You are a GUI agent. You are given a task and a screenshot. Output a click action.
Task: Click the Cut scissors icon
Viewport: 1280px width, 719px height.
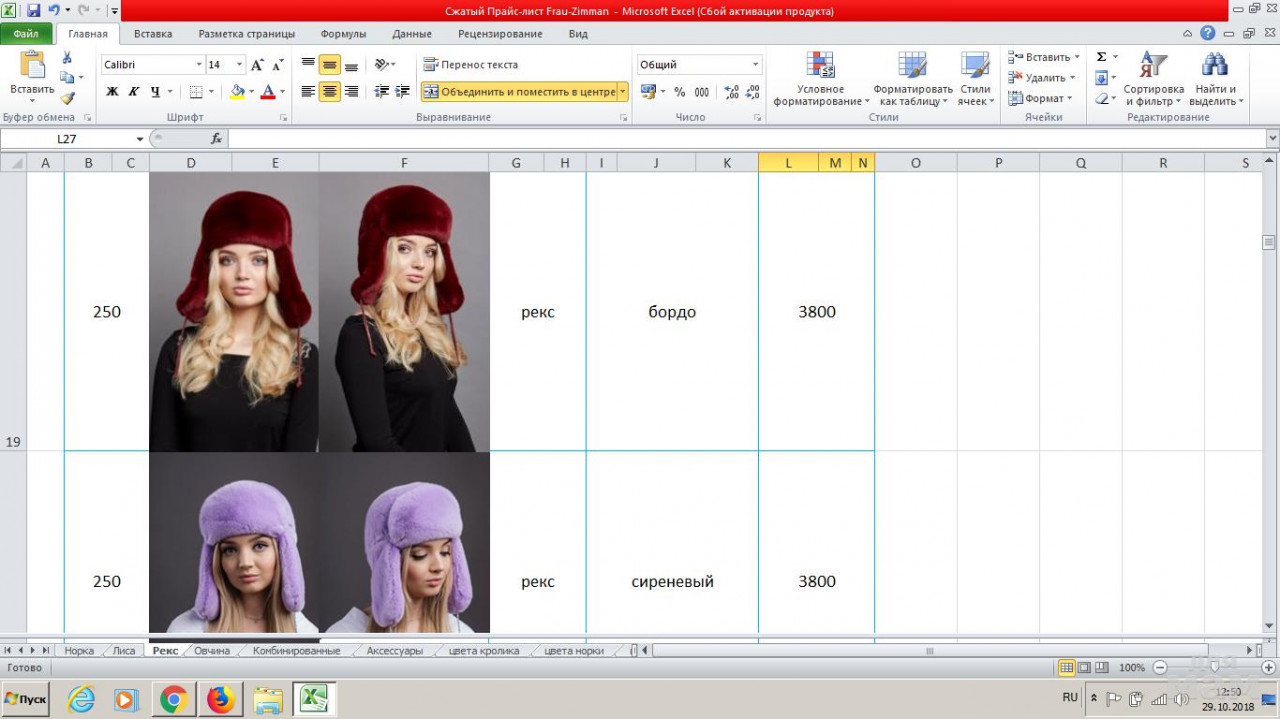67,58
